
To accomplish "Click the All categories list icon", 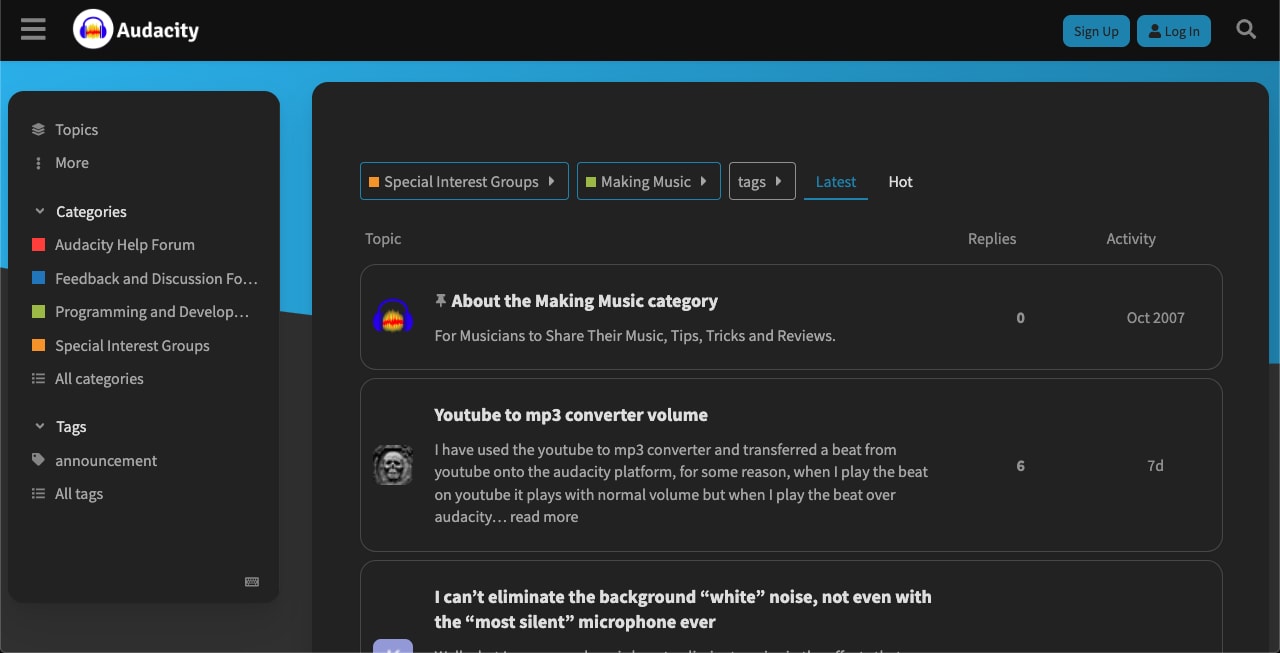I will [x=38, y=379].
